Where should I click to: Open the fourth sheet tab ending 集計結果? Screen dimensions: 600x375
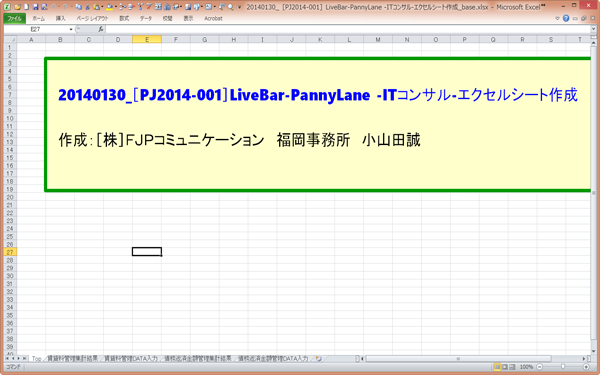pyautogui.click(x=198, y=359)
